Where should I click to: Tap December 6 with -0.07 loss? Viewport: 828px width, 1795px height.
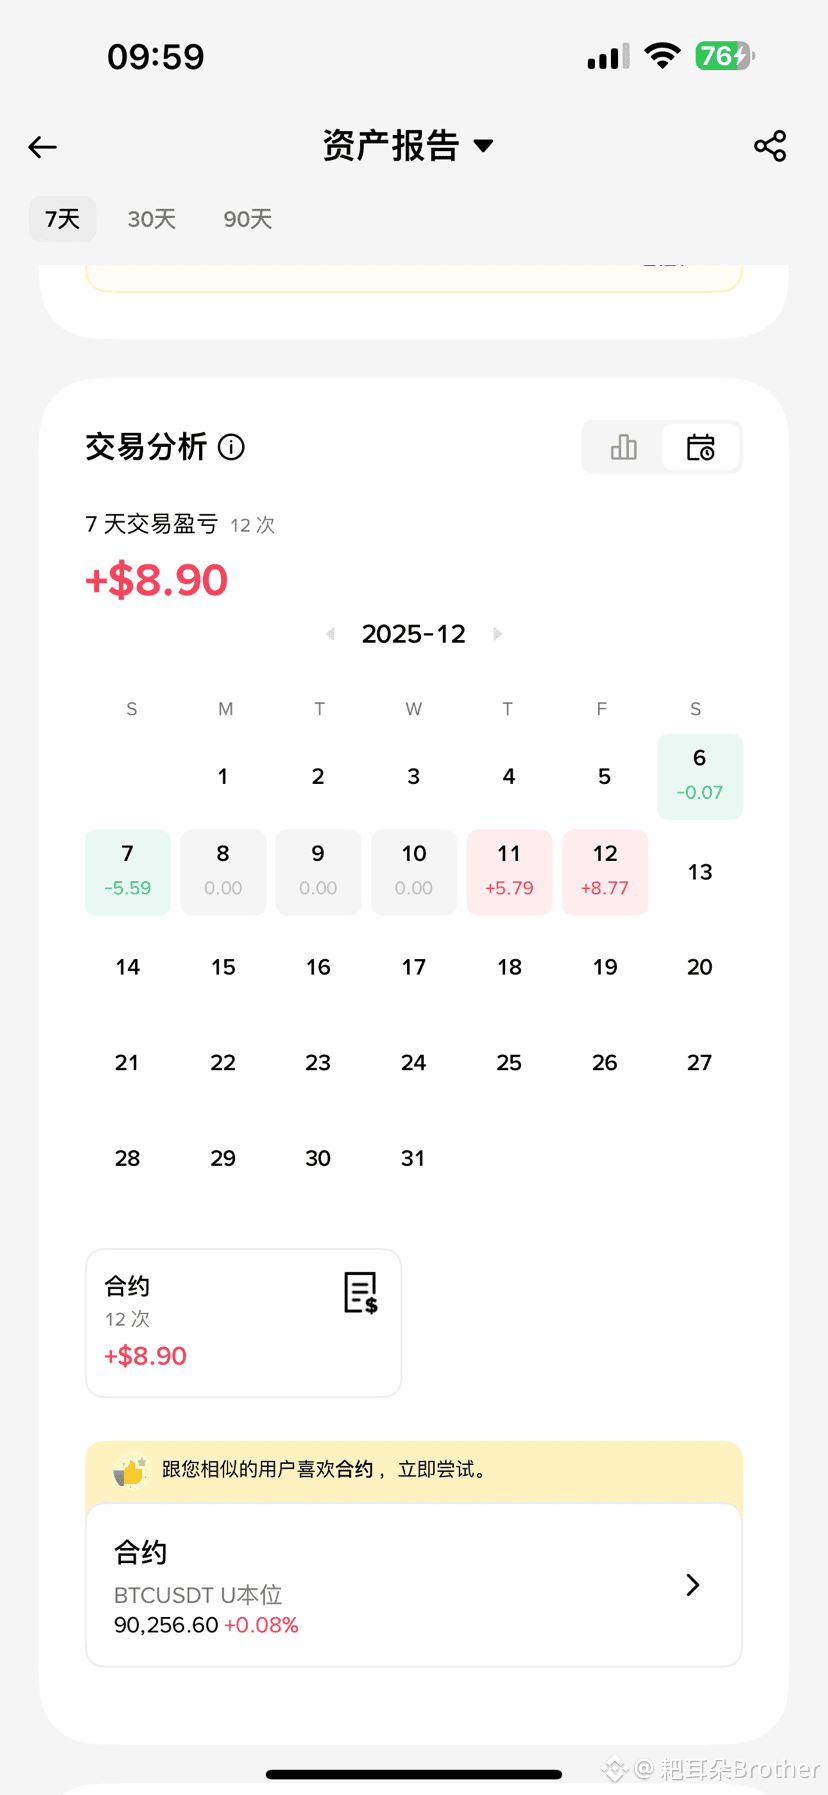pos(700,776)
